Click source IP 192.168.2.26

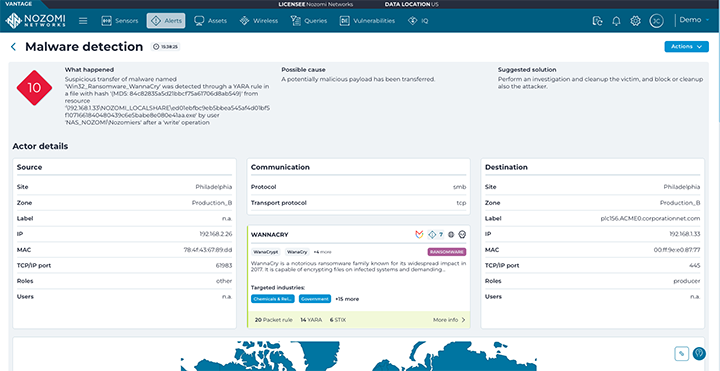pos(215,234)
